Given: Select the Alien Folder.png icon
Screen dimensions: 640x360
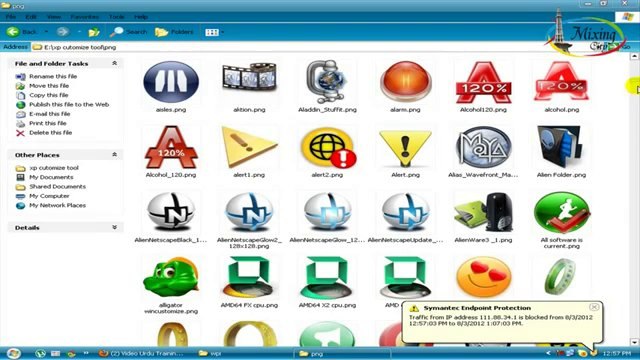Looking at the screenshot, I should coord(560,147).
